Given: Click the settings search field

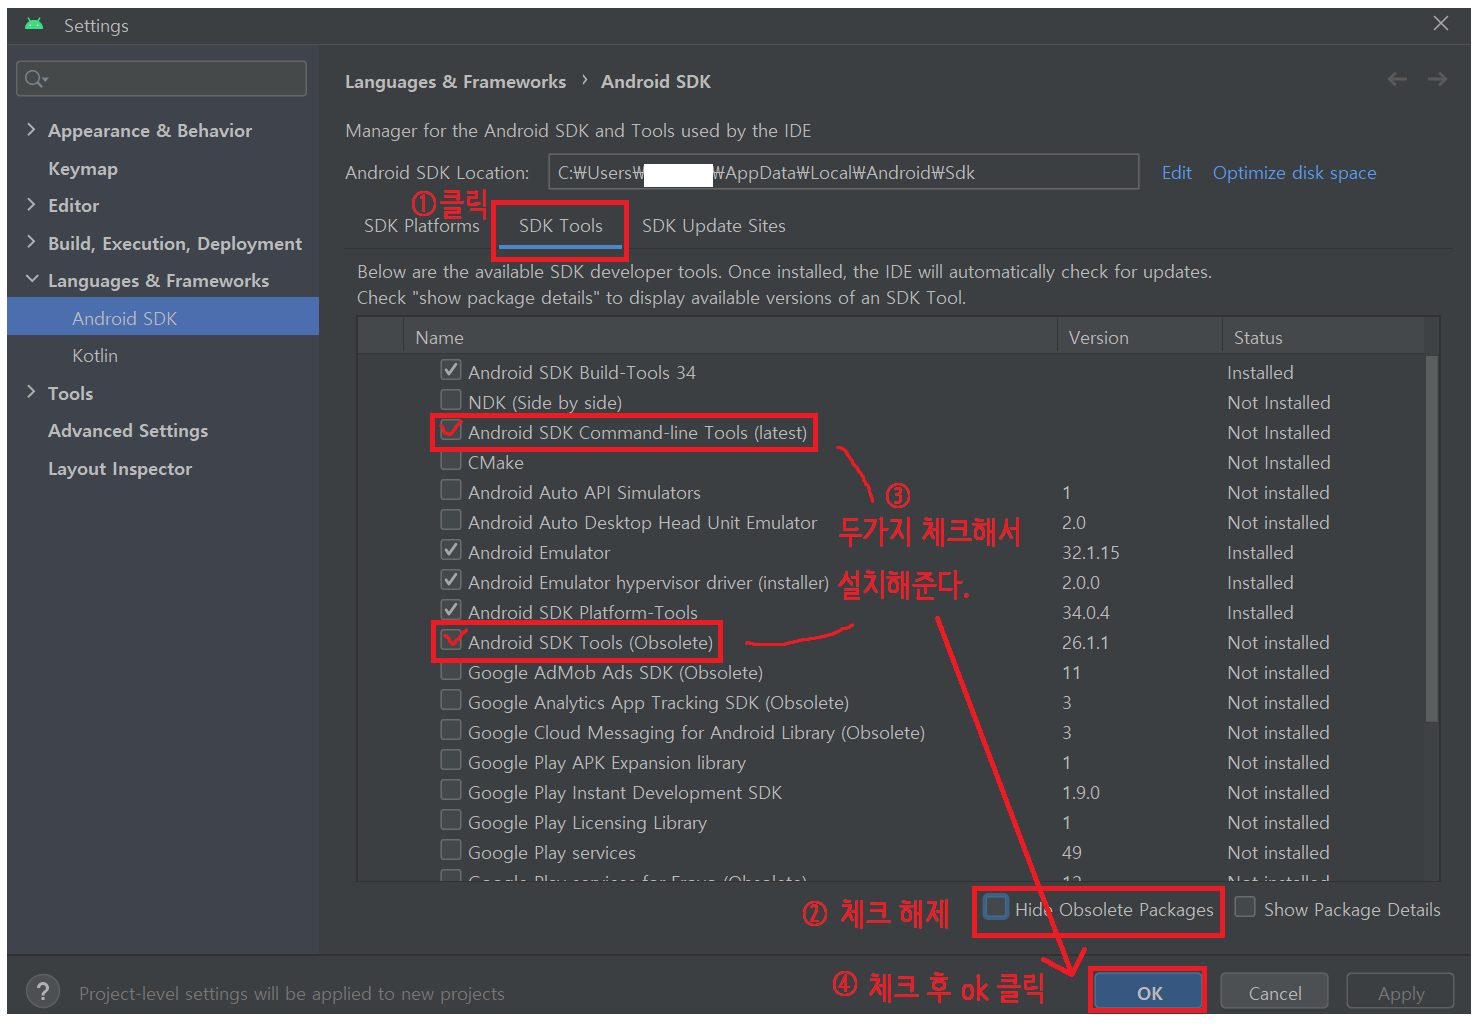Looking at the screenshot, I should [162, 79].
